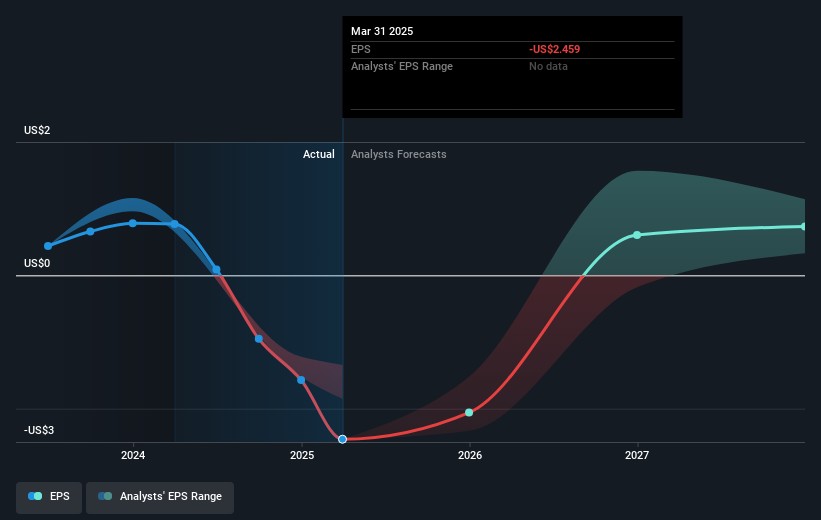Click the EPS legend dot icon
The width and height of the screenshot is (821, 520).
click(36, 496)
